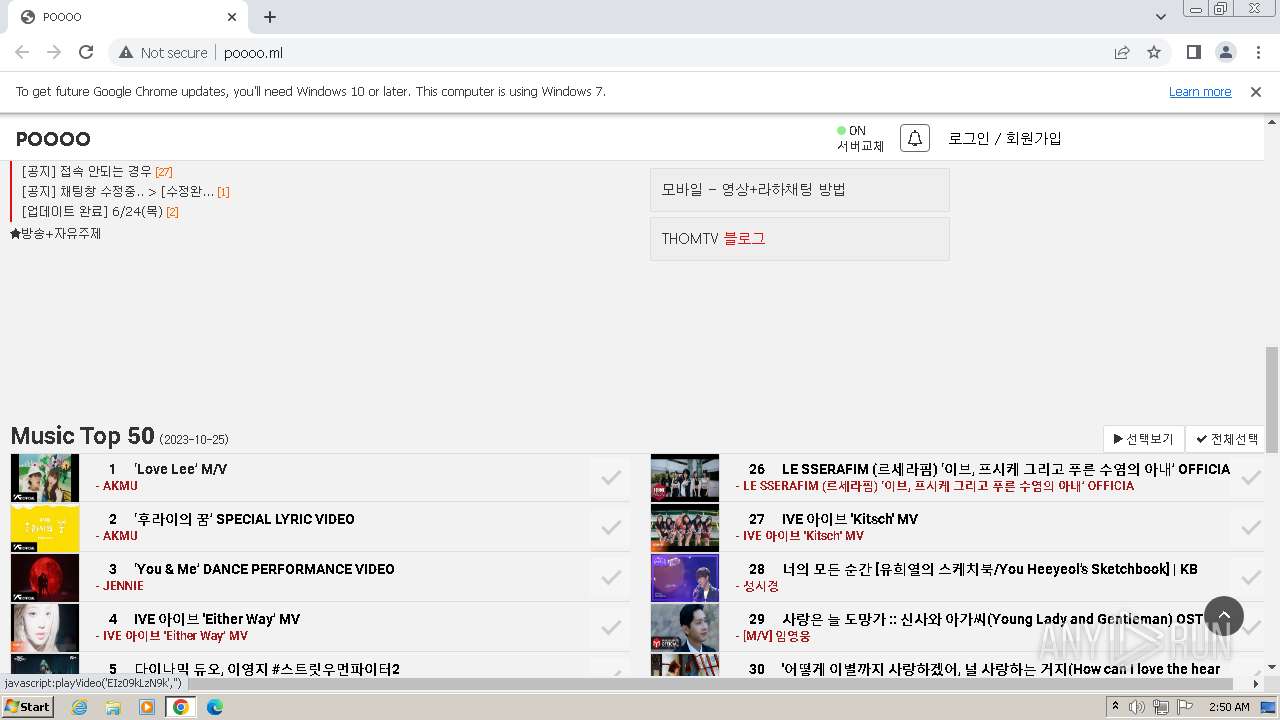The width and height of the screenshot is (1280, 720).
Task: Click the 선택보기 play selected button
Action: pyautogui.click(x=1144, y=439)
